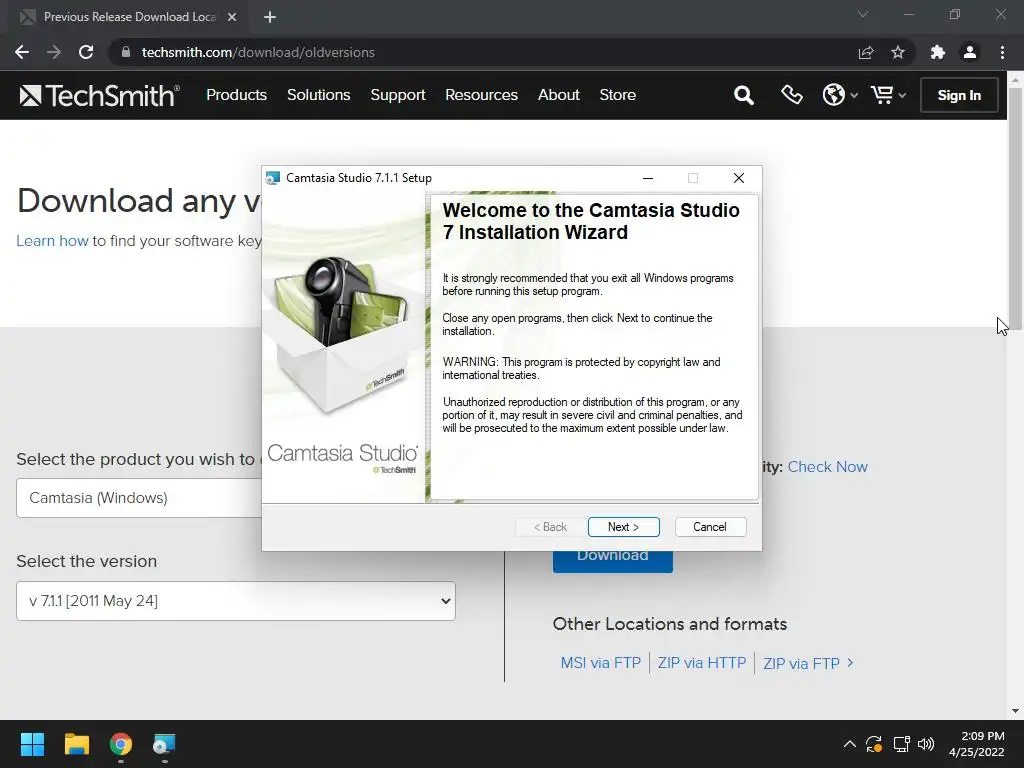This screenshot has width=1024, height=768.
Task: Open the Windows Start menu
Action: tap(32, 744)
